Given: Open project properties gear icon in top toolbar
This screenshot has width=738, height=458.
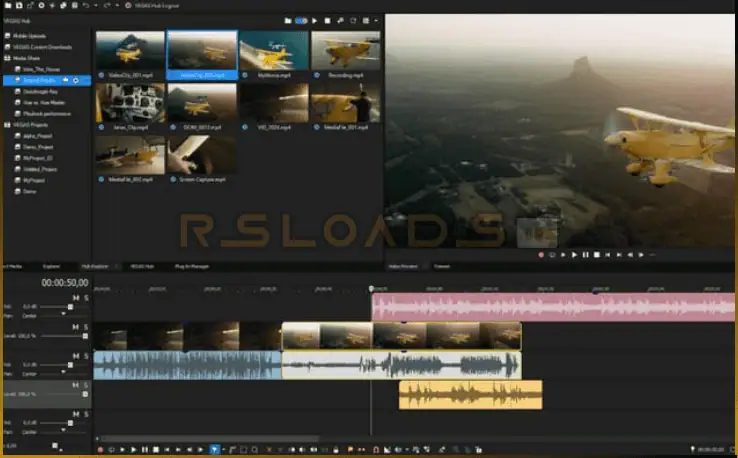Looking at the screenshot, I should pos(41,6).
